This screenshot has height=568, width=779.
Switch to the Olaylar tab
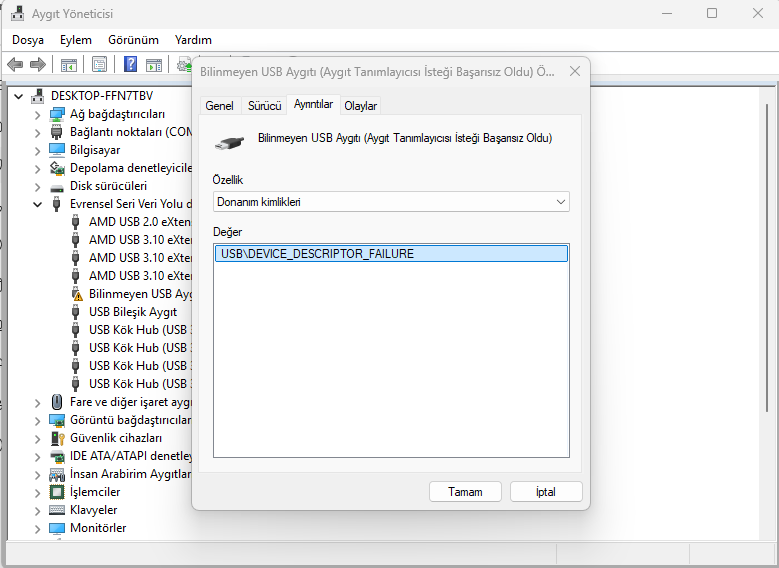pos(361,105)
